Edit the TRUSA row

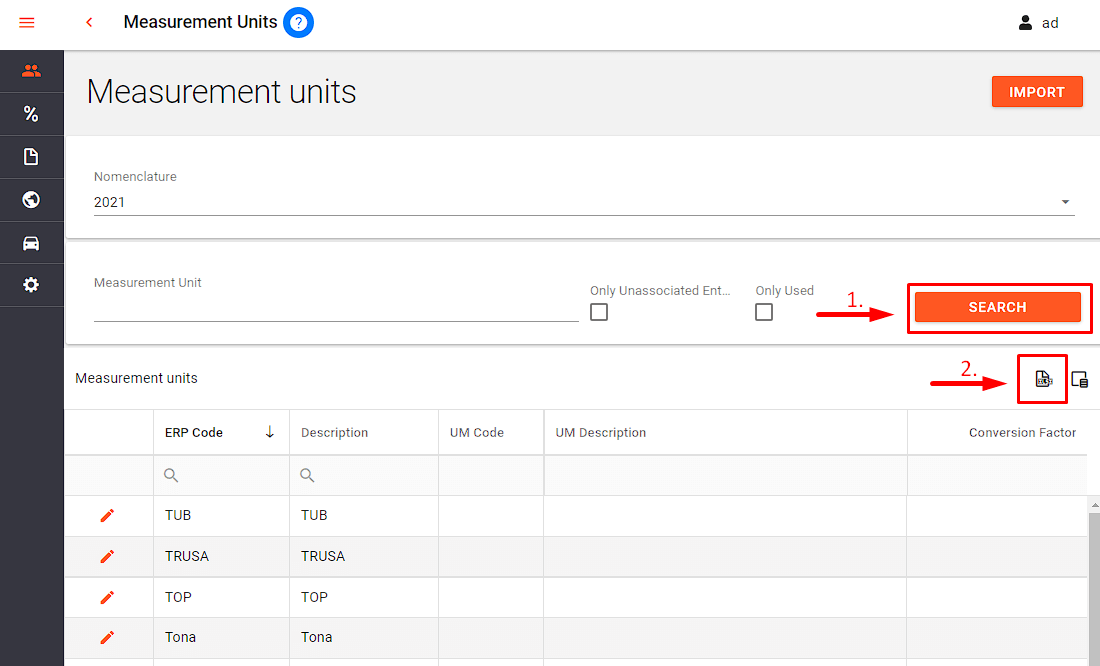pyautogui.click(x=107, y=557)
